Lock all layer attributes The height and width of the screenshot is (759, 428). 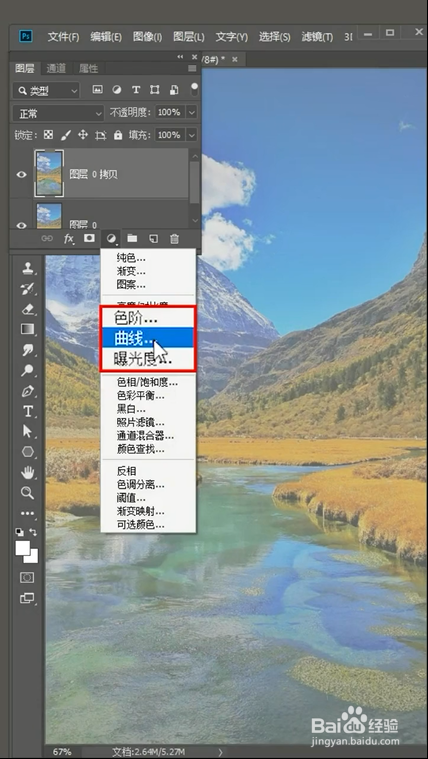(x=118, y=135)
